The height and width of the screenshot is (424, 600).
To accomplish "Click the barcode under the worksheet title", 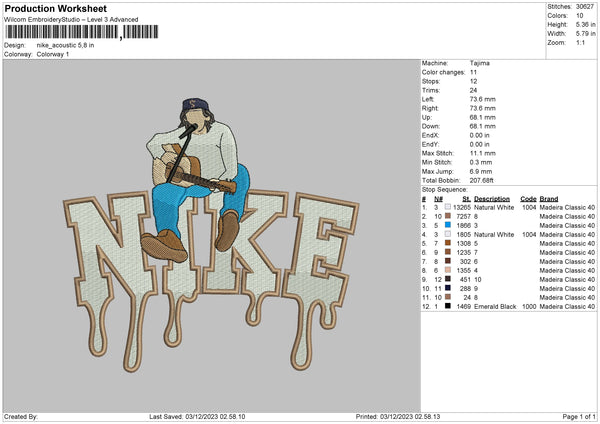I will [82, 32].
